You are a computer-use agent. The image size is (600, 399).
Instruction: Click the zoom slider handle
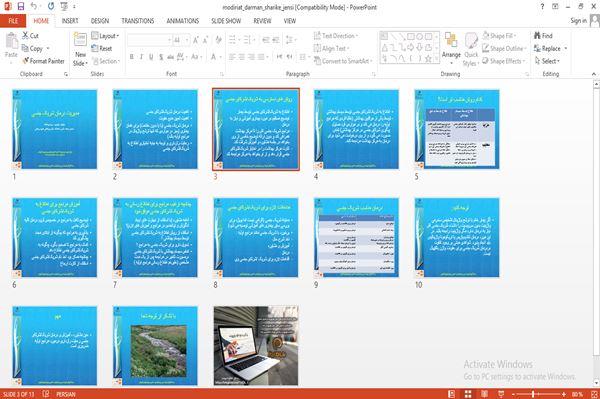533,394
